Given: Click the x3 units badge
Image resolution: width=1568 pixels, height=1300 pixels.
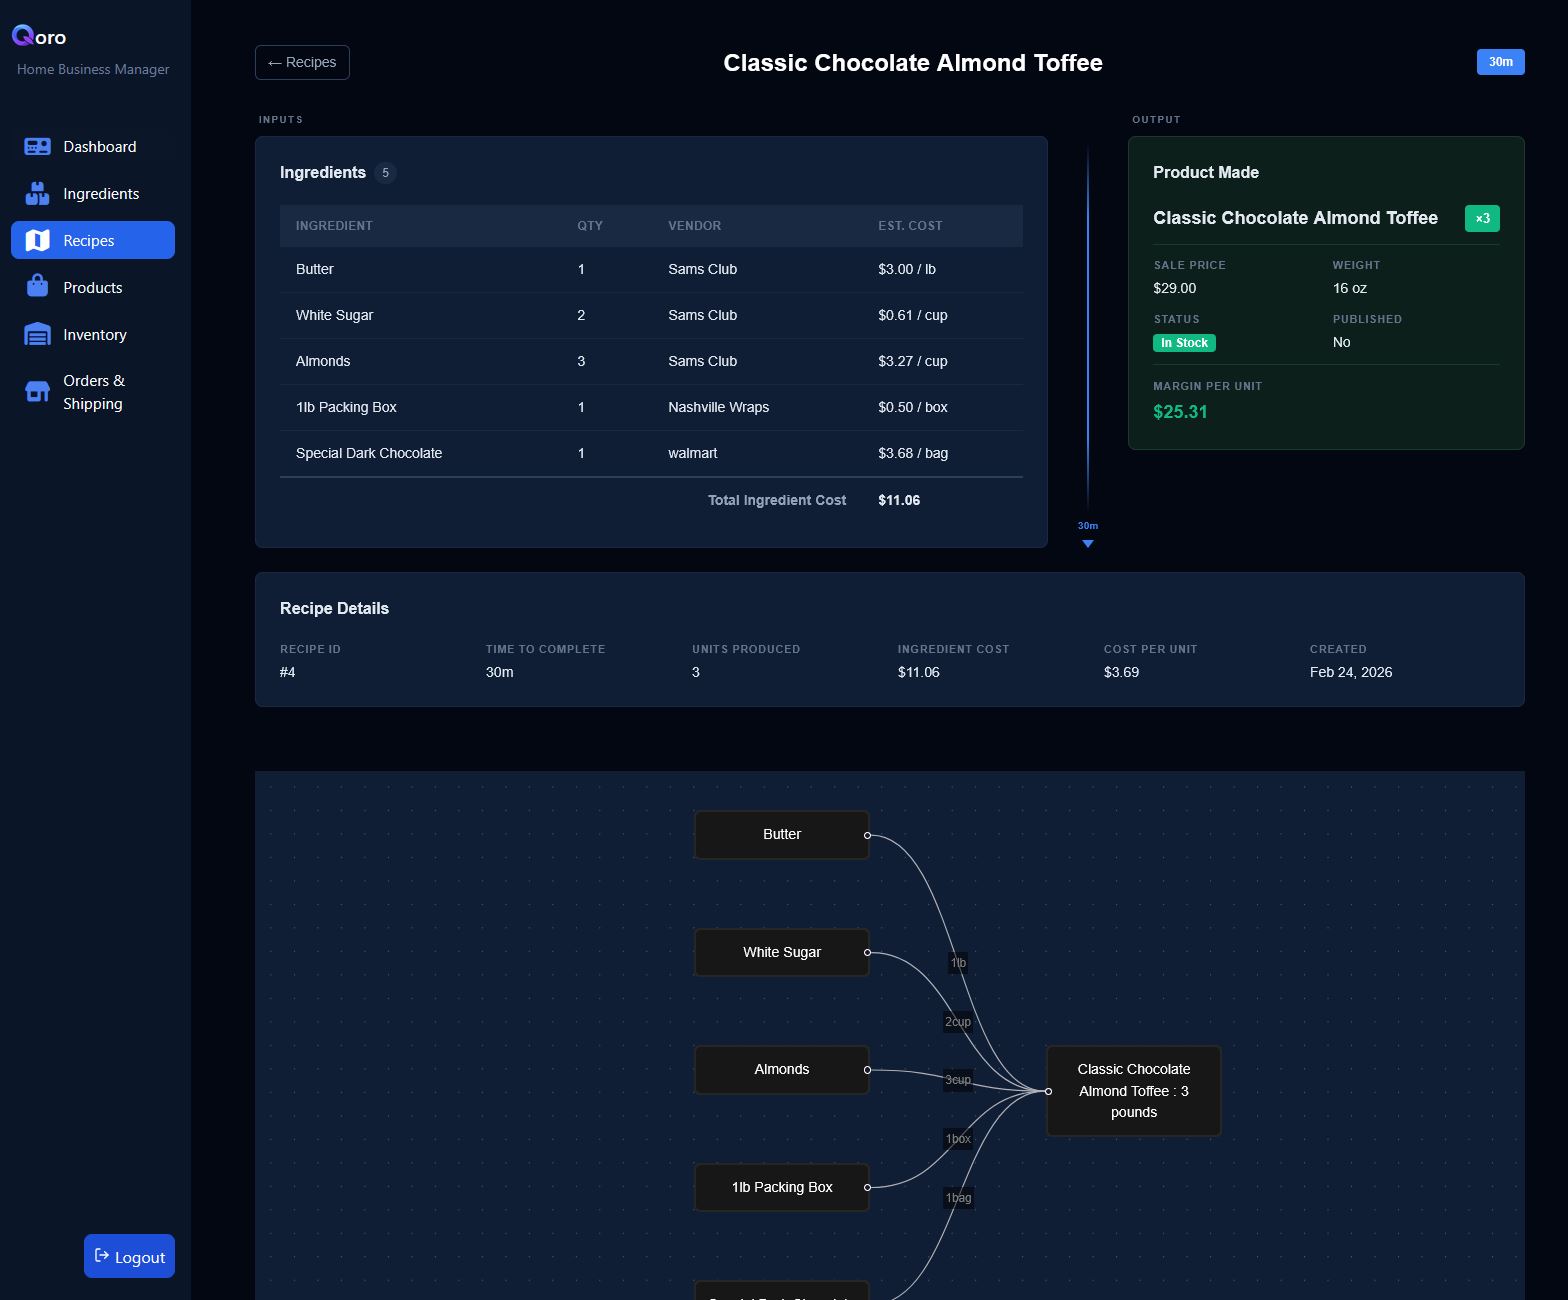Looking at the screenshot, I should 1482,218.
